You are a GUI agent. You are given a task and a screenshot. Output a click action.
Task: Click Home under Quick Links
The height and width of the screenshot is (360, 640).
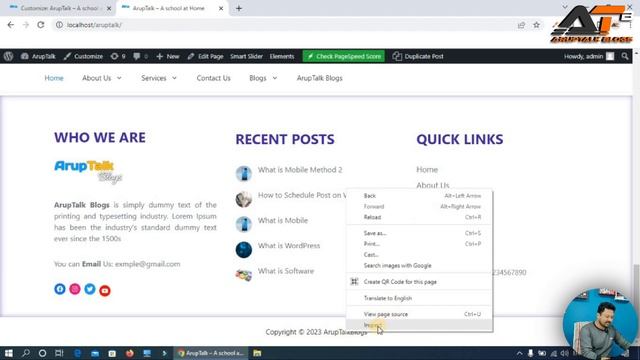coord(427,169)
